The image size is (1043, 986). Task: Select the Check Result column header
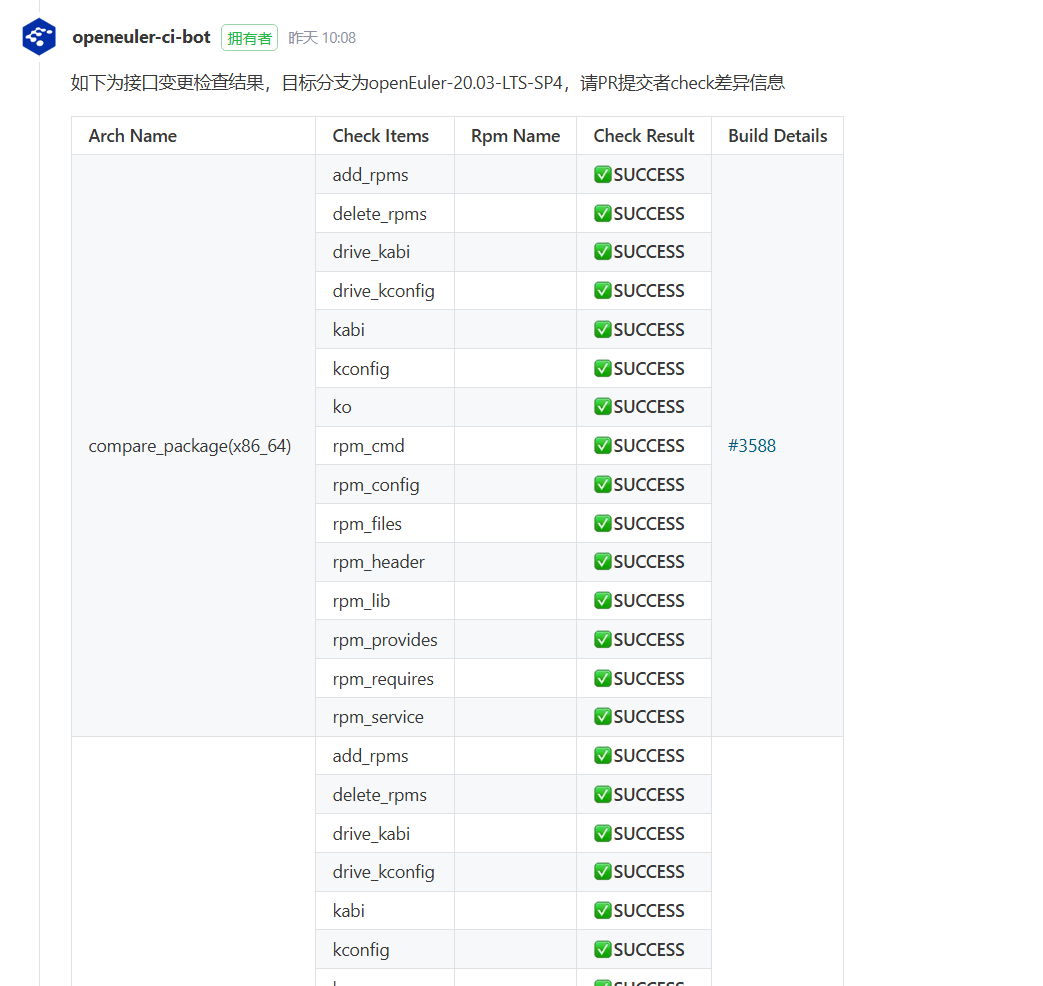tap(643, 136)
